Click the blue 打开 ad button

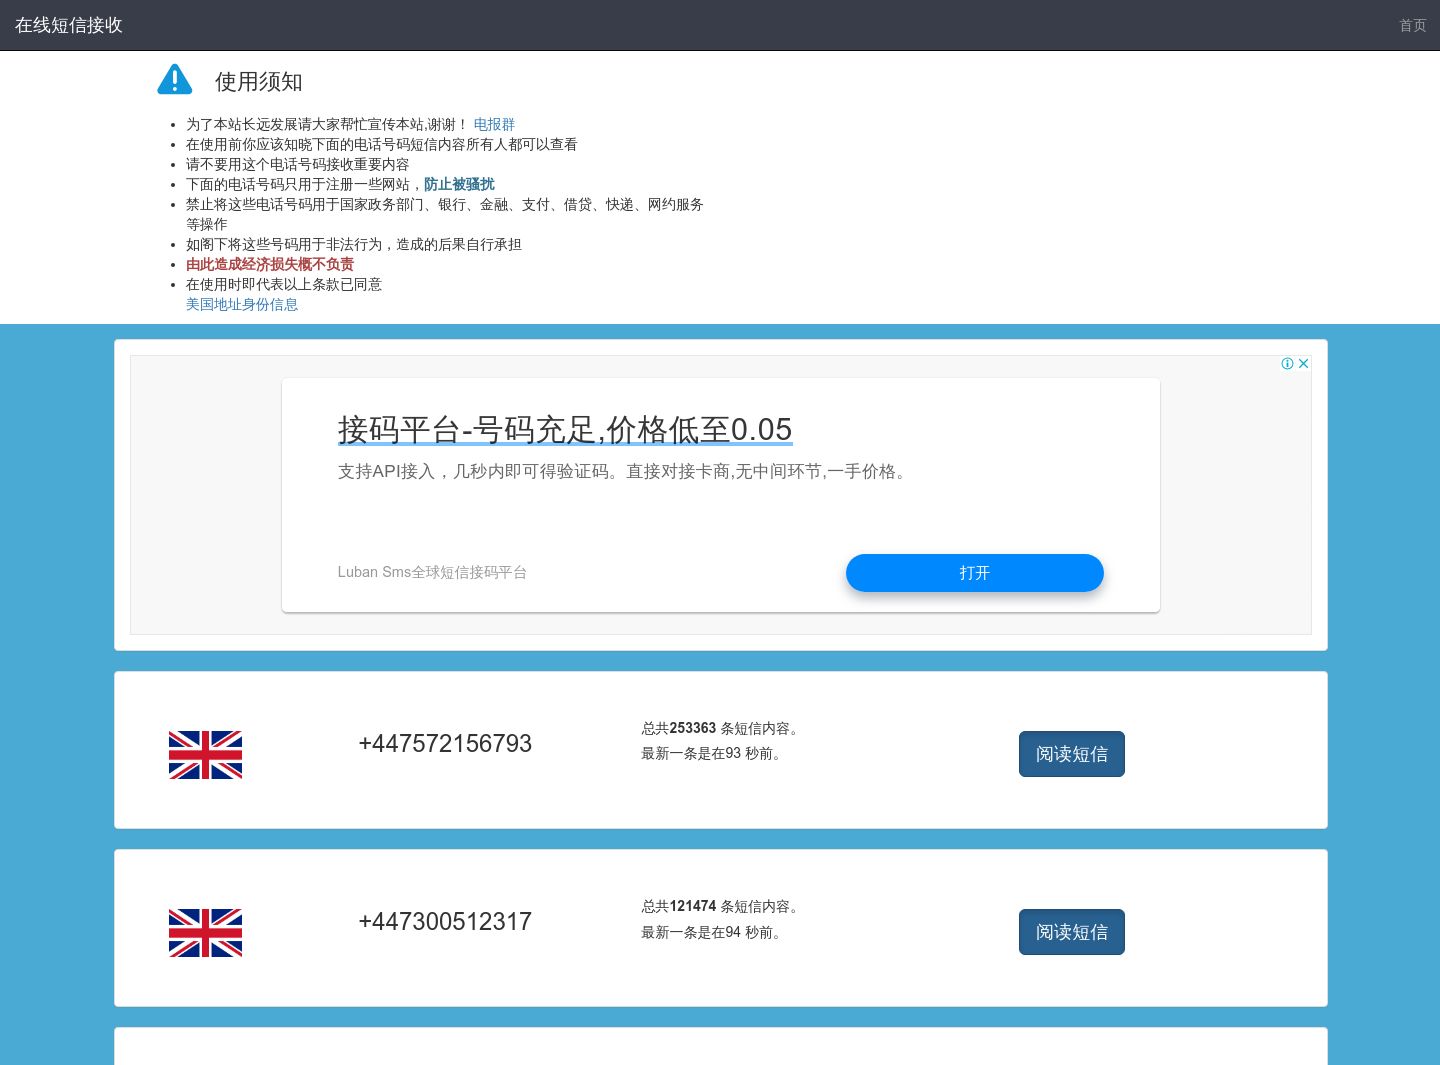(x=975, y=573)
